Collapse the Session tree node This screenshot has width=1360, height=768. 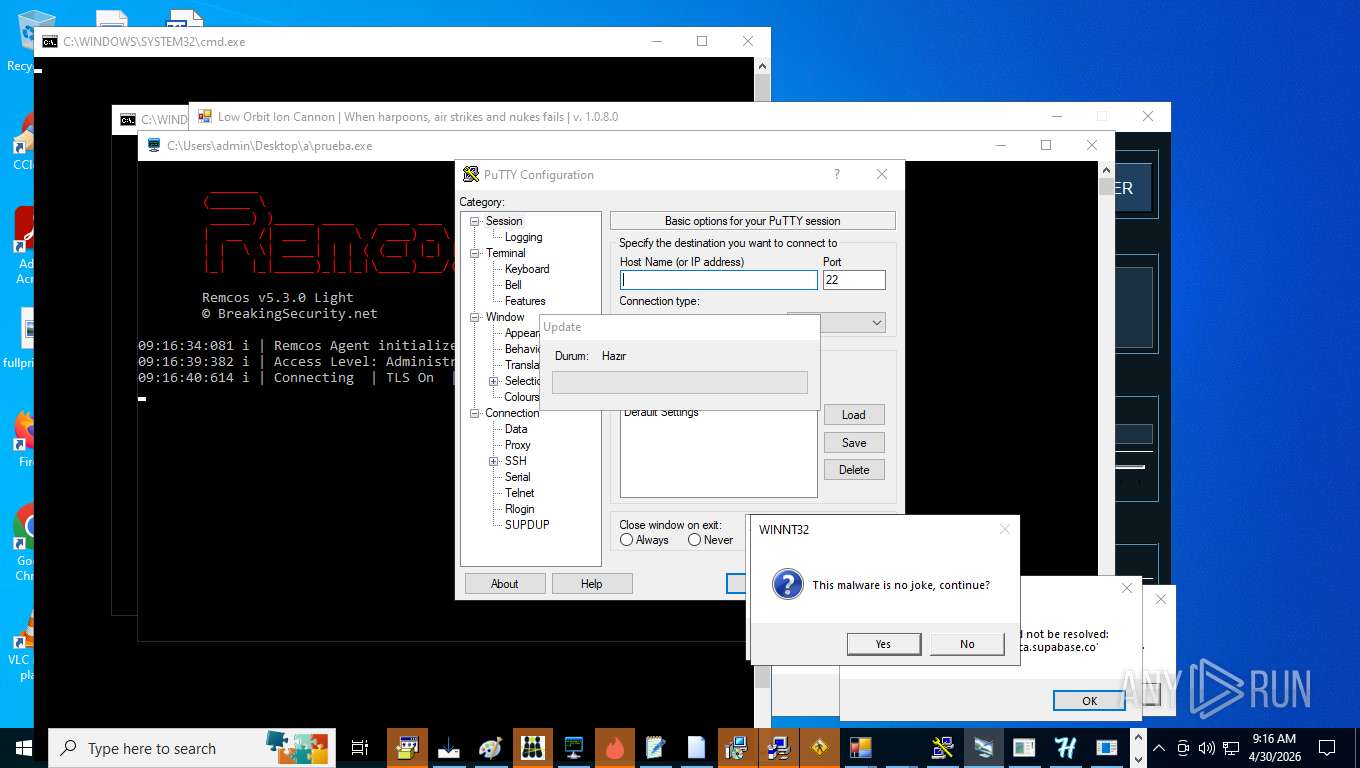point(475,221)
